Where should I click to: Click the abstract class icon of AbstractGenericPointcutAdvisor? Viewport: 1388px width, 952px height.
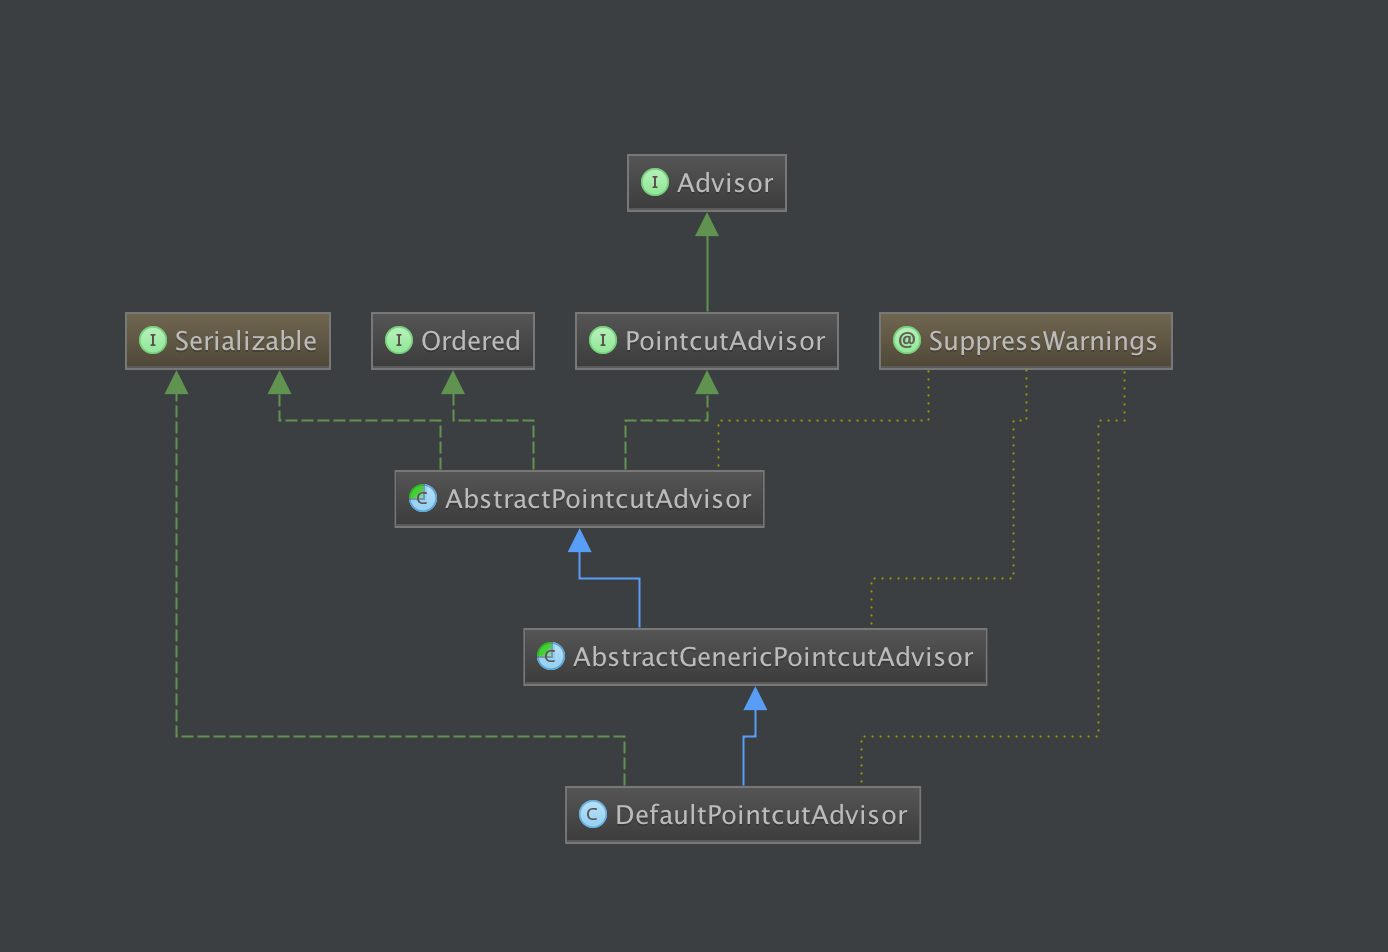550,656
